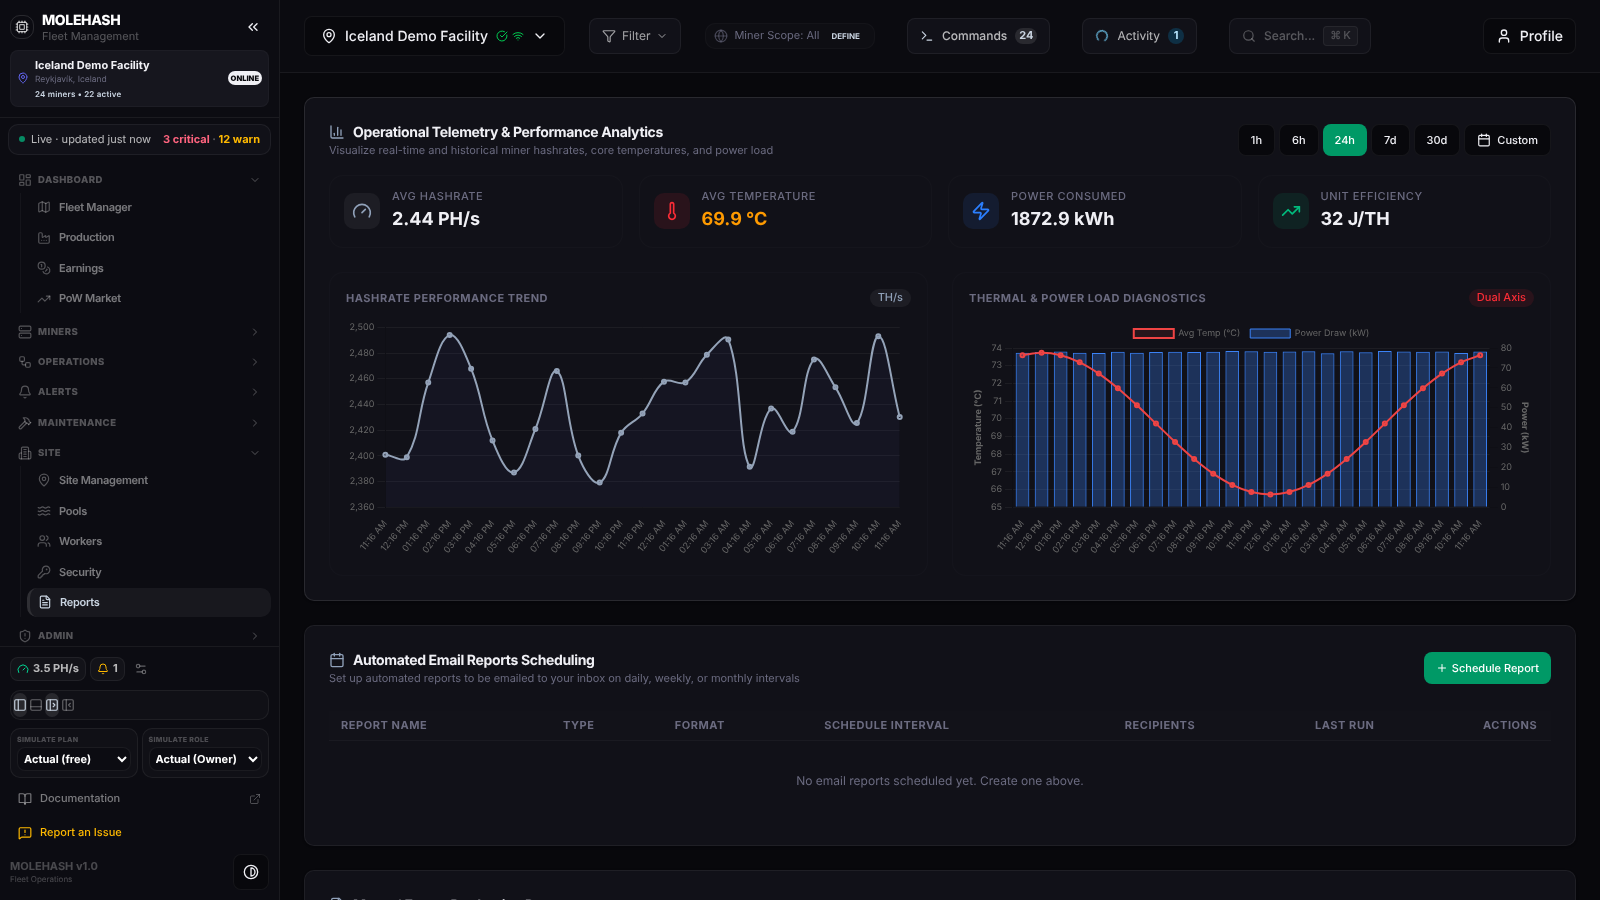Image resolution: width=1600 pixels, height=900 pixels.
Task: Open the Earnings page
Action: [x=81, y=268]
